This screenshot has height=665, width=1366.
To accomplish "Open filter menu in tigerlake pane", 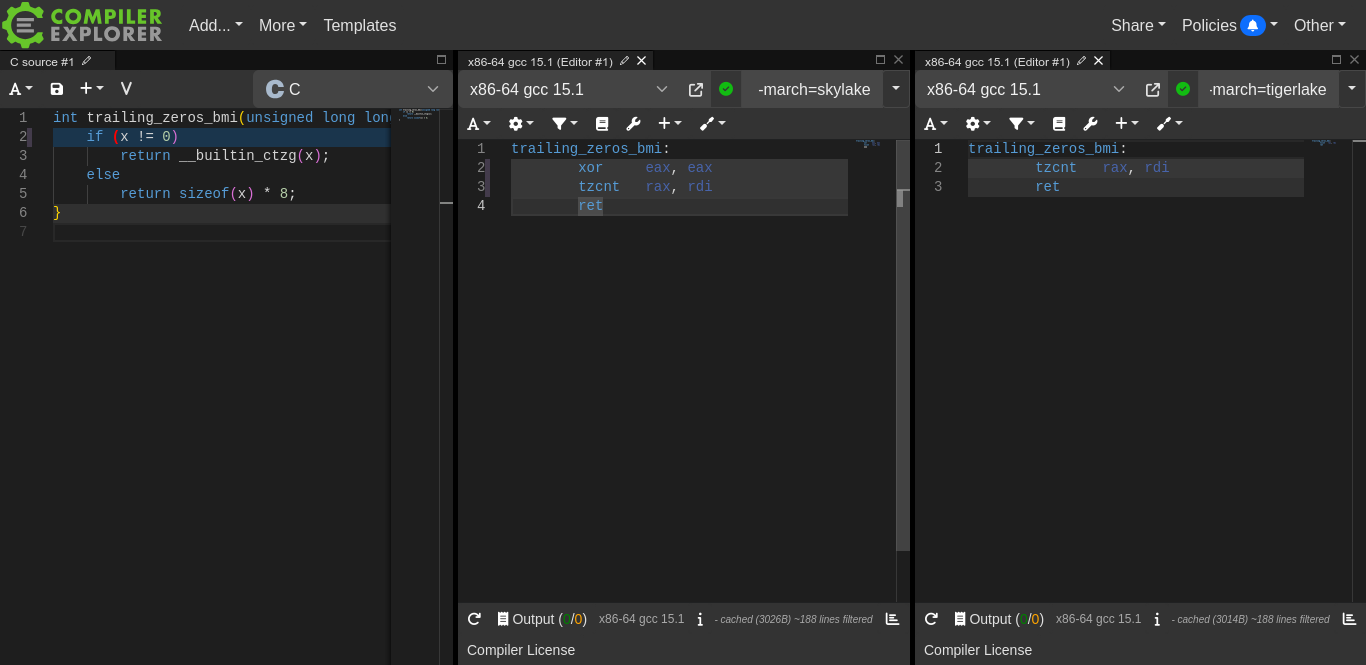I will (1022, 124).
